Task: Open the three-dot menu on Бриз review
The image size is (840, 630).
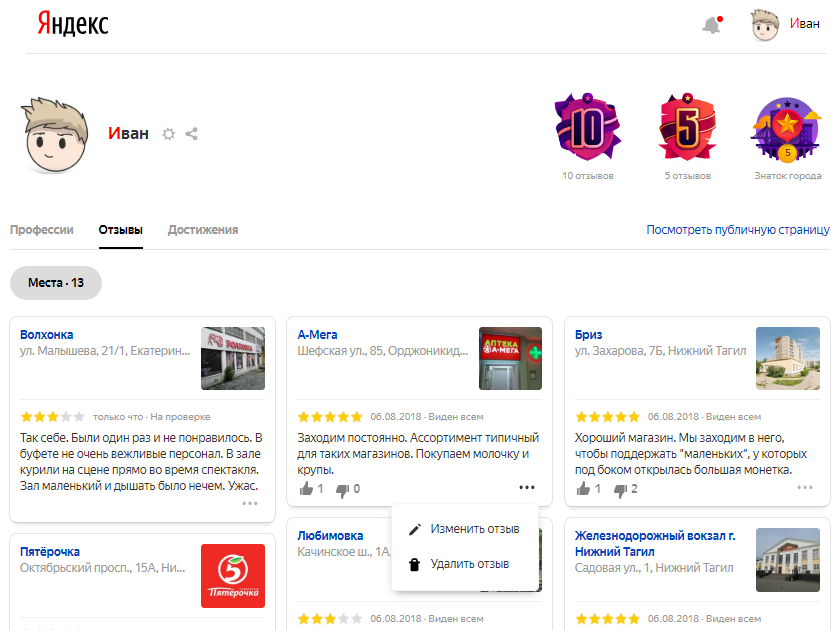Action: [x=805, y=488]
